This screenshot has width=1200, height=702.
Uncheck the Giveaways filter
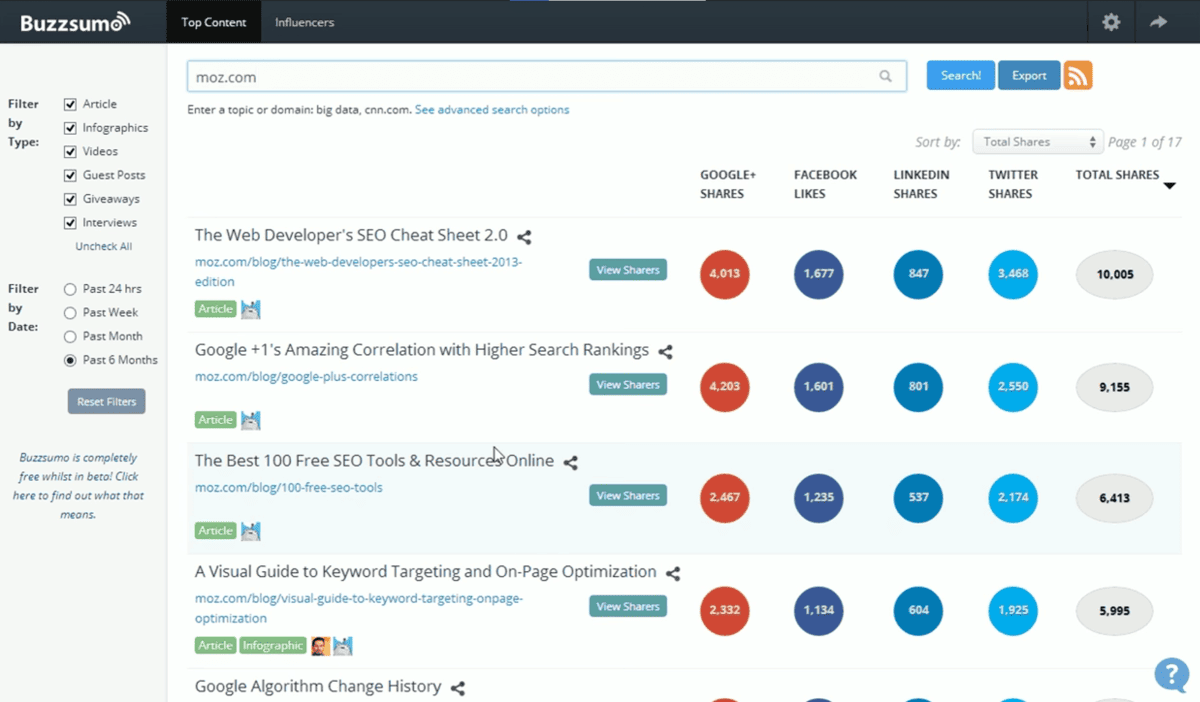pos(70,199)
